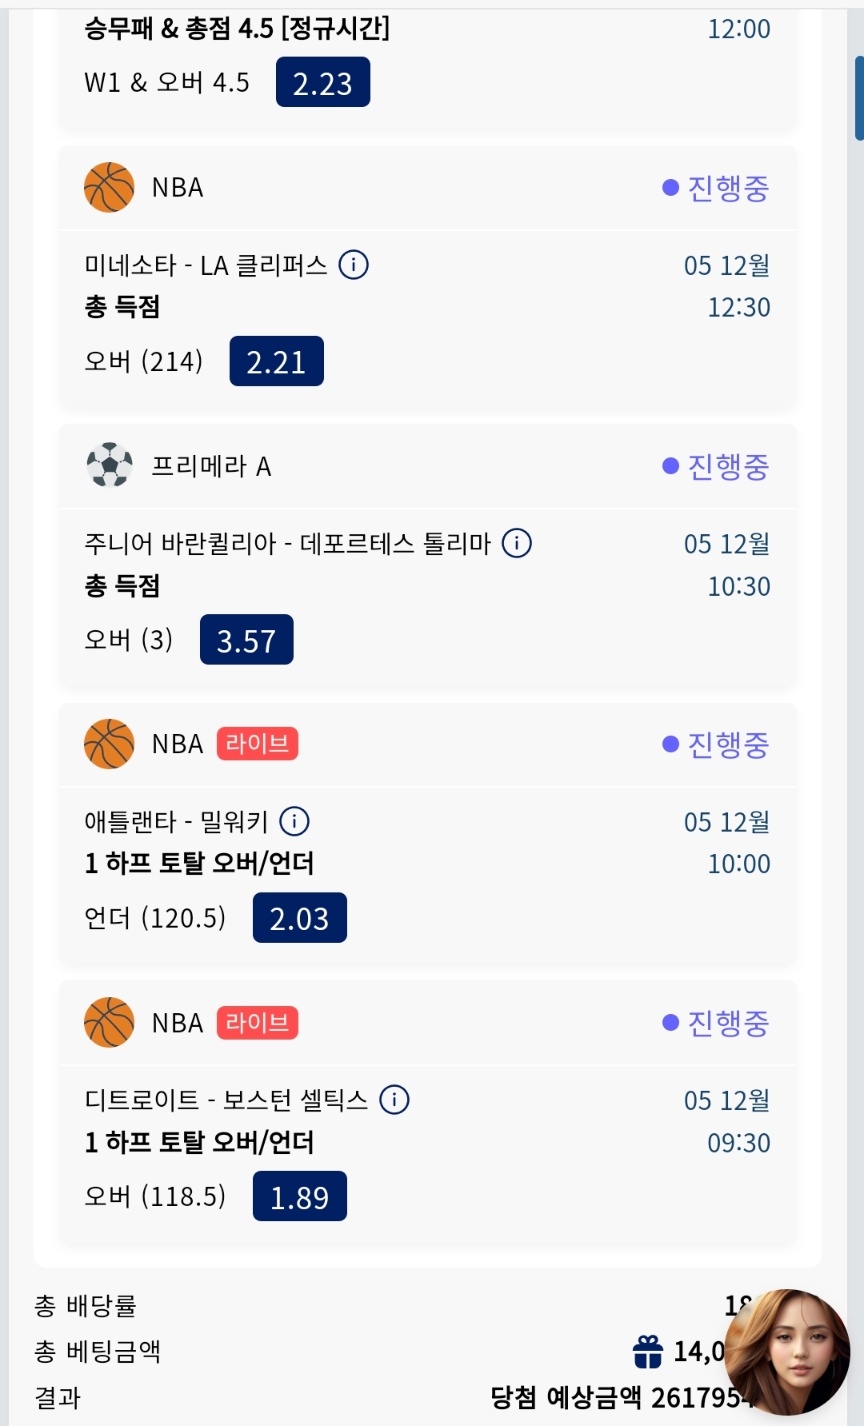Click 진행중 status on 프리메라 A card
This screenshot has width=864, height=1426.
(x=716, y=466)
